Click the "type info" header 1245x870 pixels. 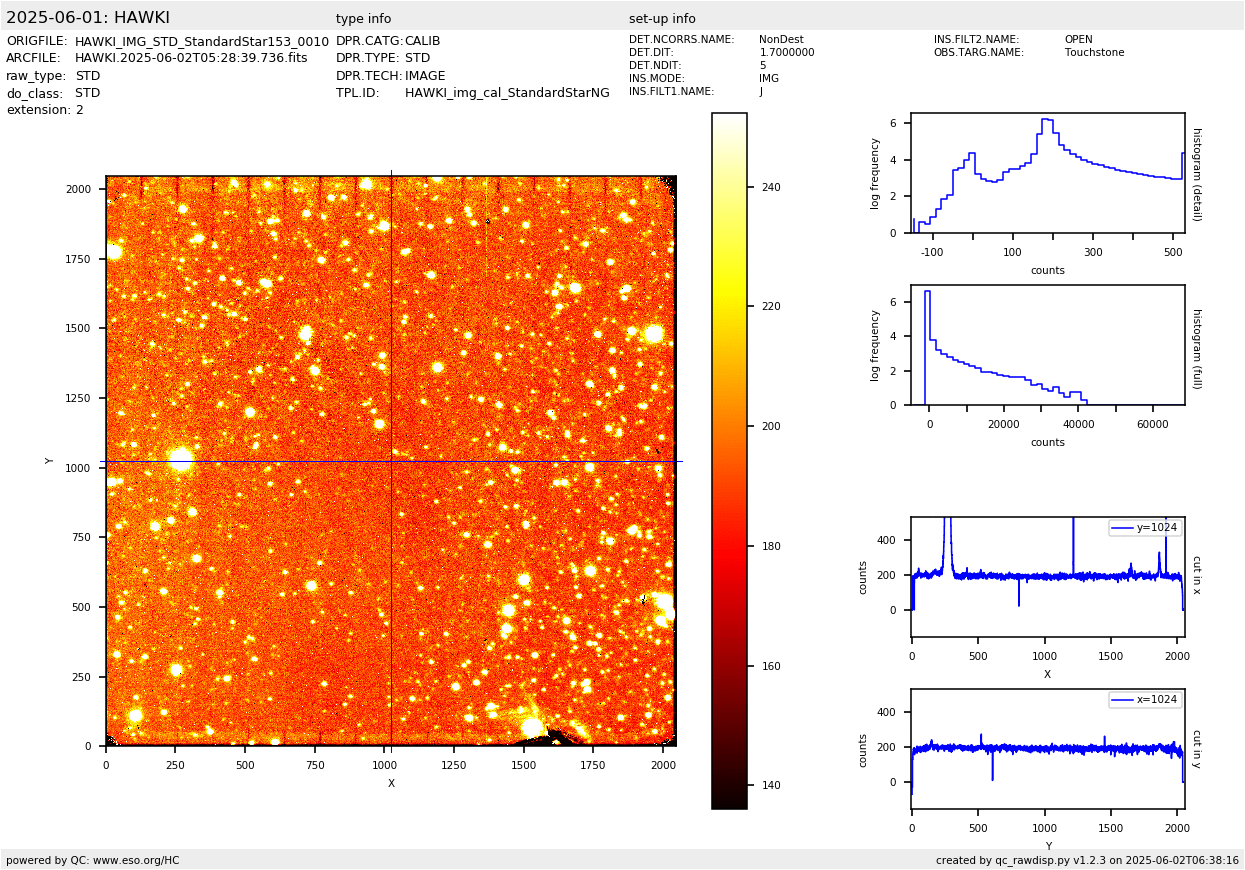(x=363, y=19)
